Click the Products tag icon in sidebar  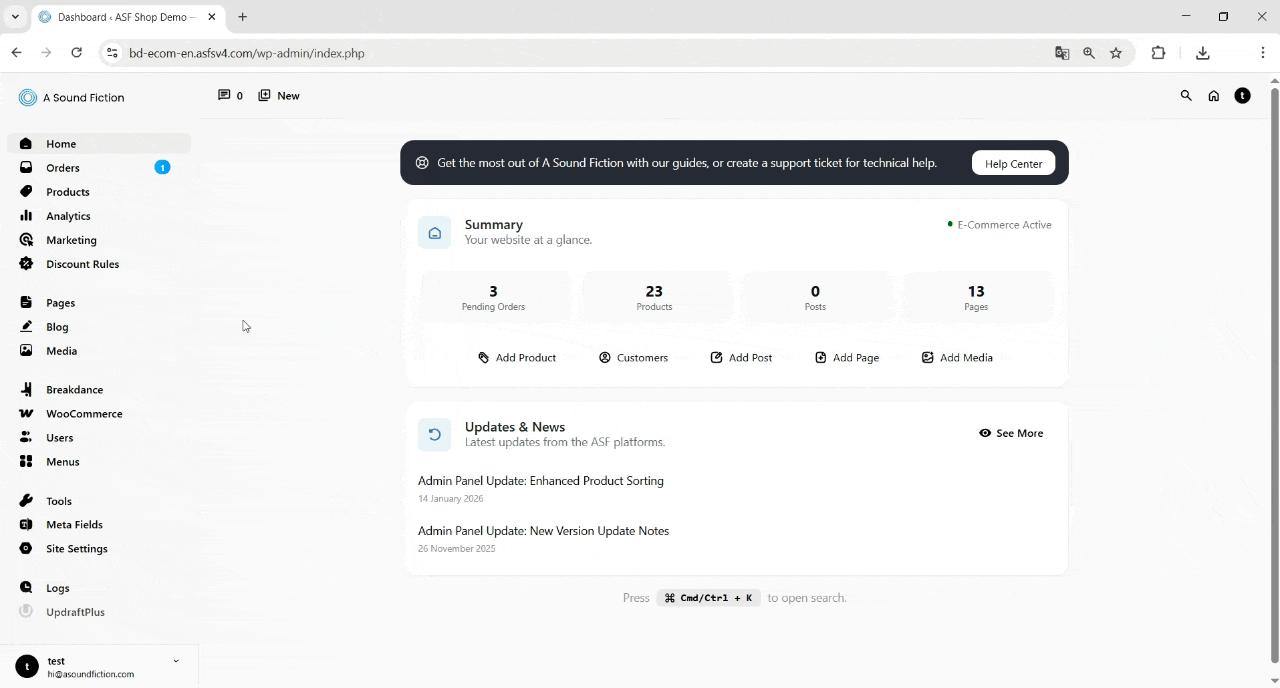point(26,192)
